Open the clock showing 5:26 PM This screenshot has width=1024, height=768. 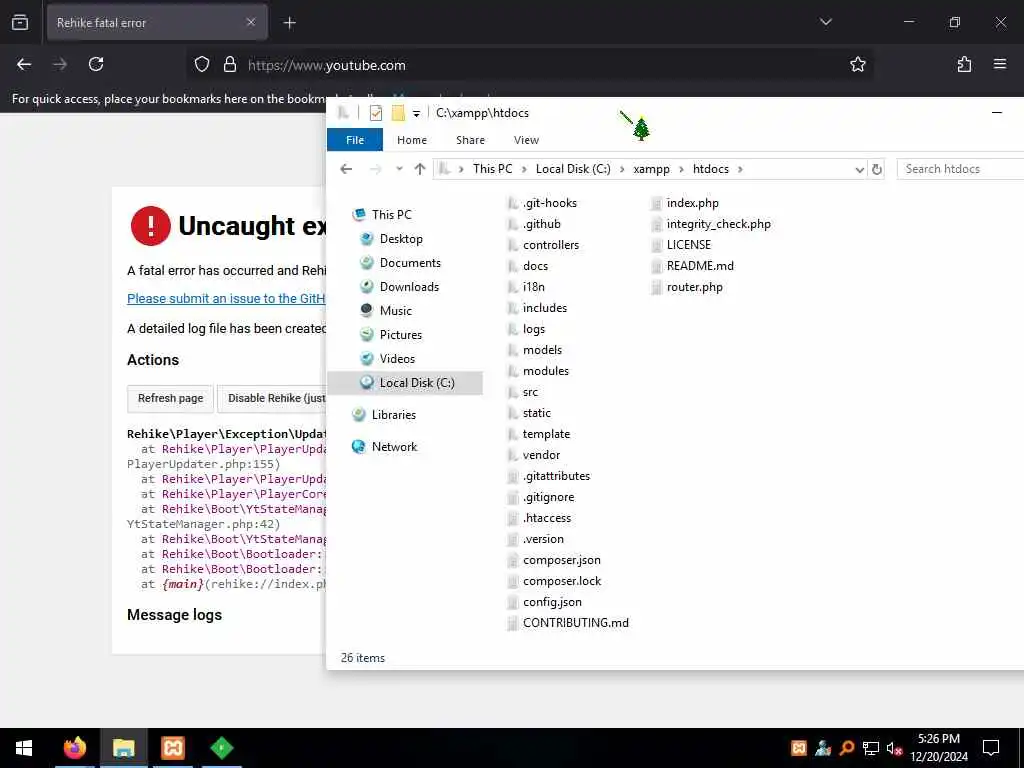coord(939,748)
